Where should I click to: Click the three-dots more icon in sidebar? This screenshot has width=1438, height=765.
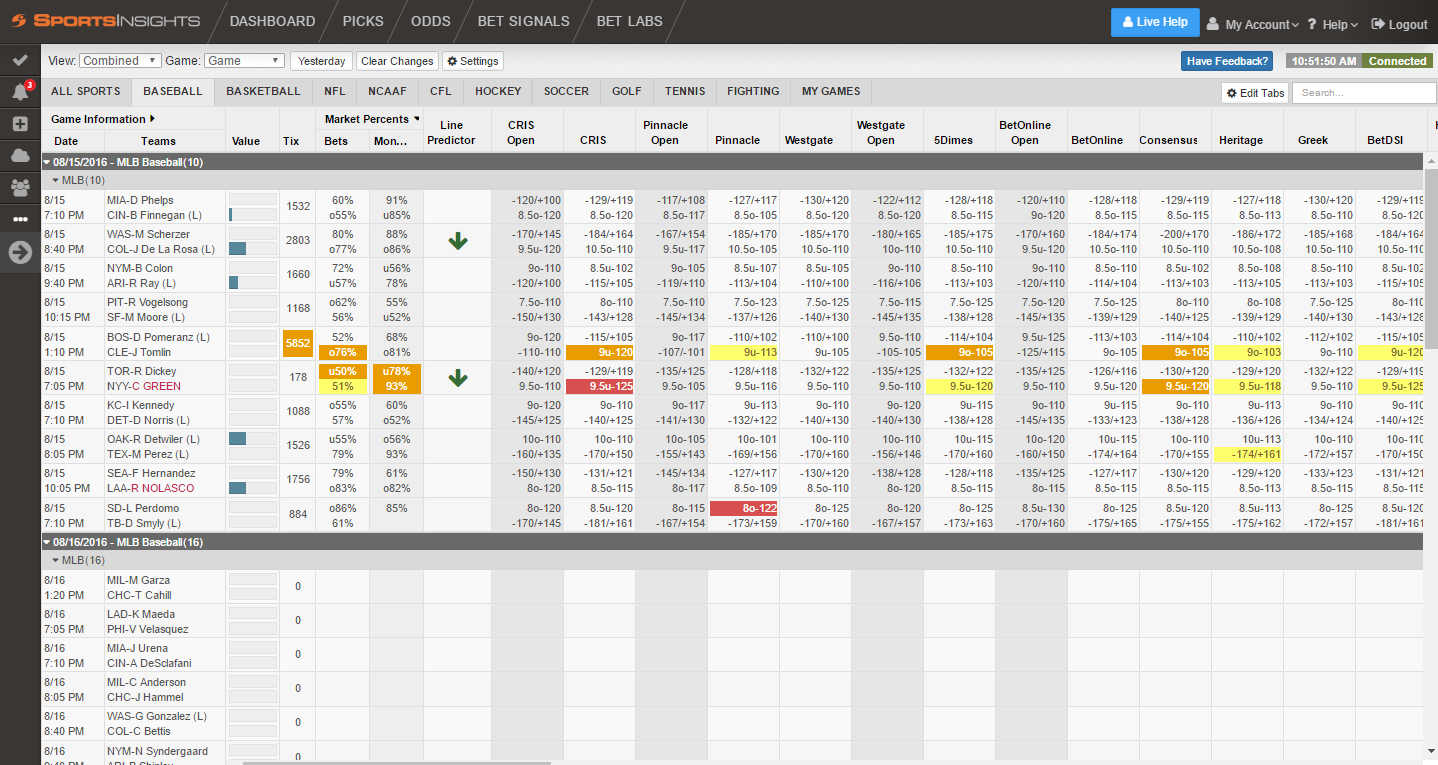[20, 218]
